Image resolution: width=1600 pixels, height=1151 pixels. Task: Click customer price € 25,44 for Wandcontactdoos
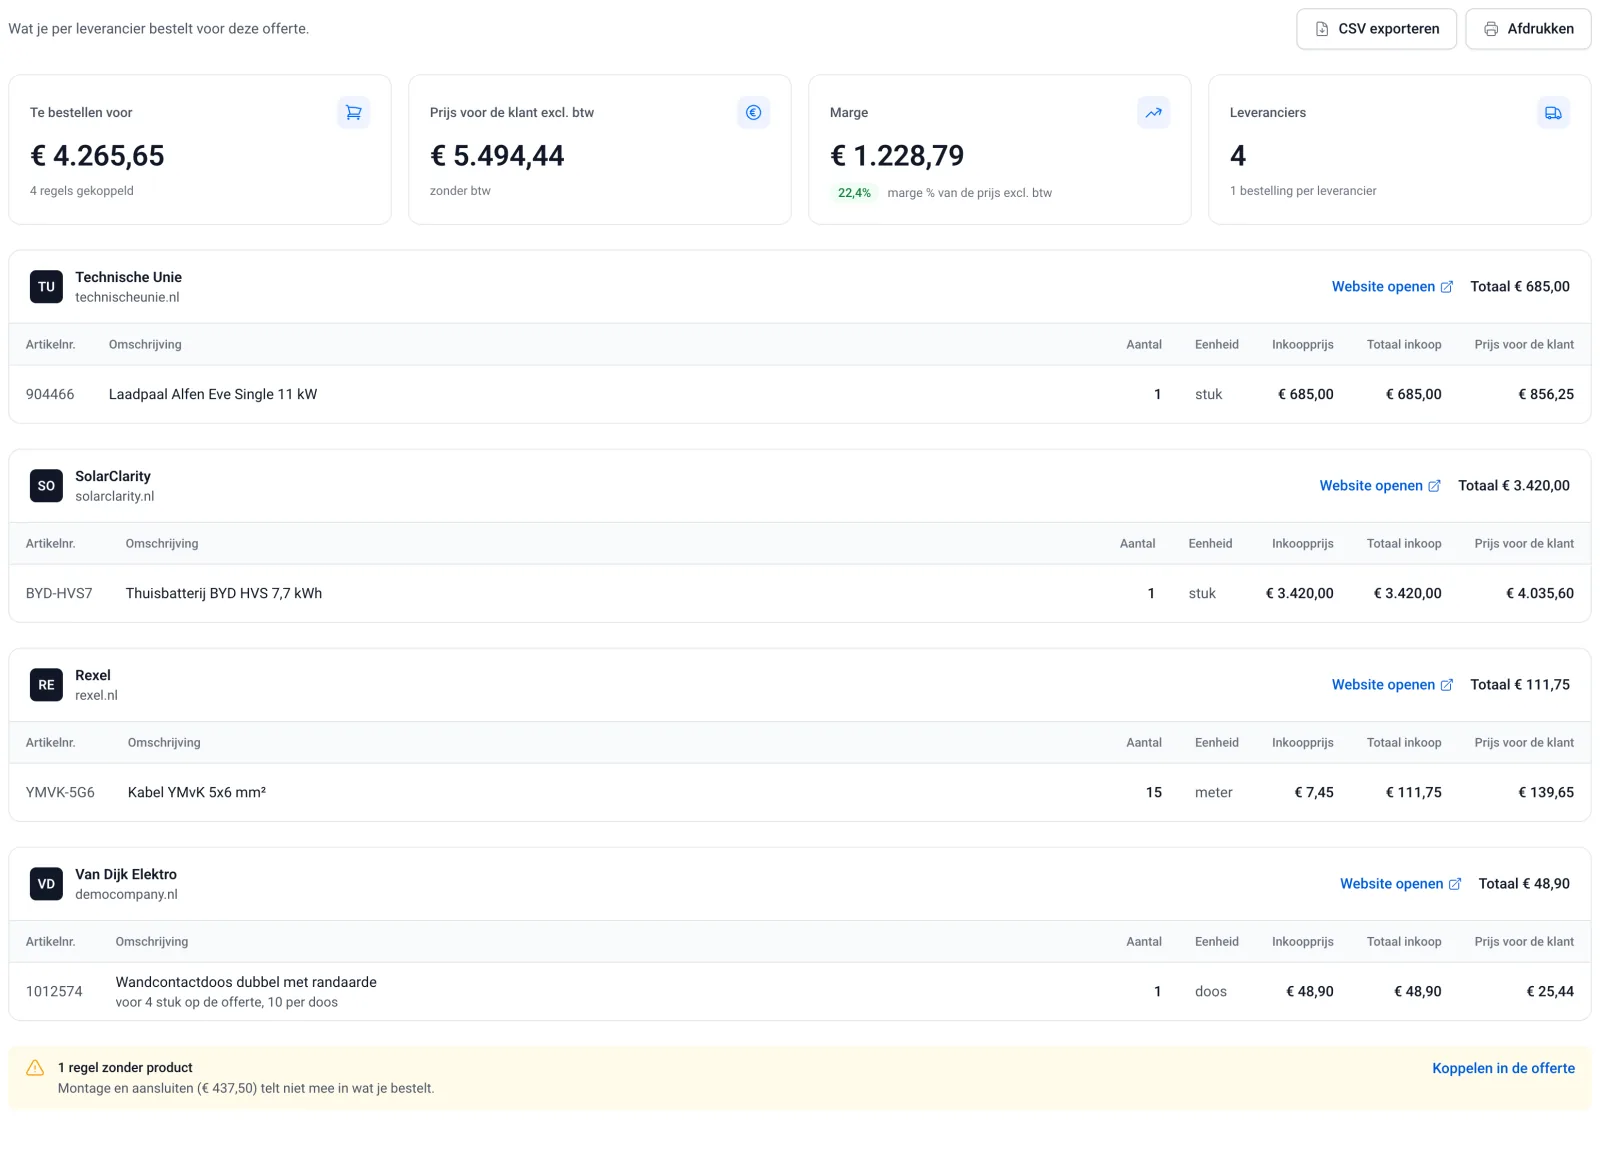coord(1550,991)
